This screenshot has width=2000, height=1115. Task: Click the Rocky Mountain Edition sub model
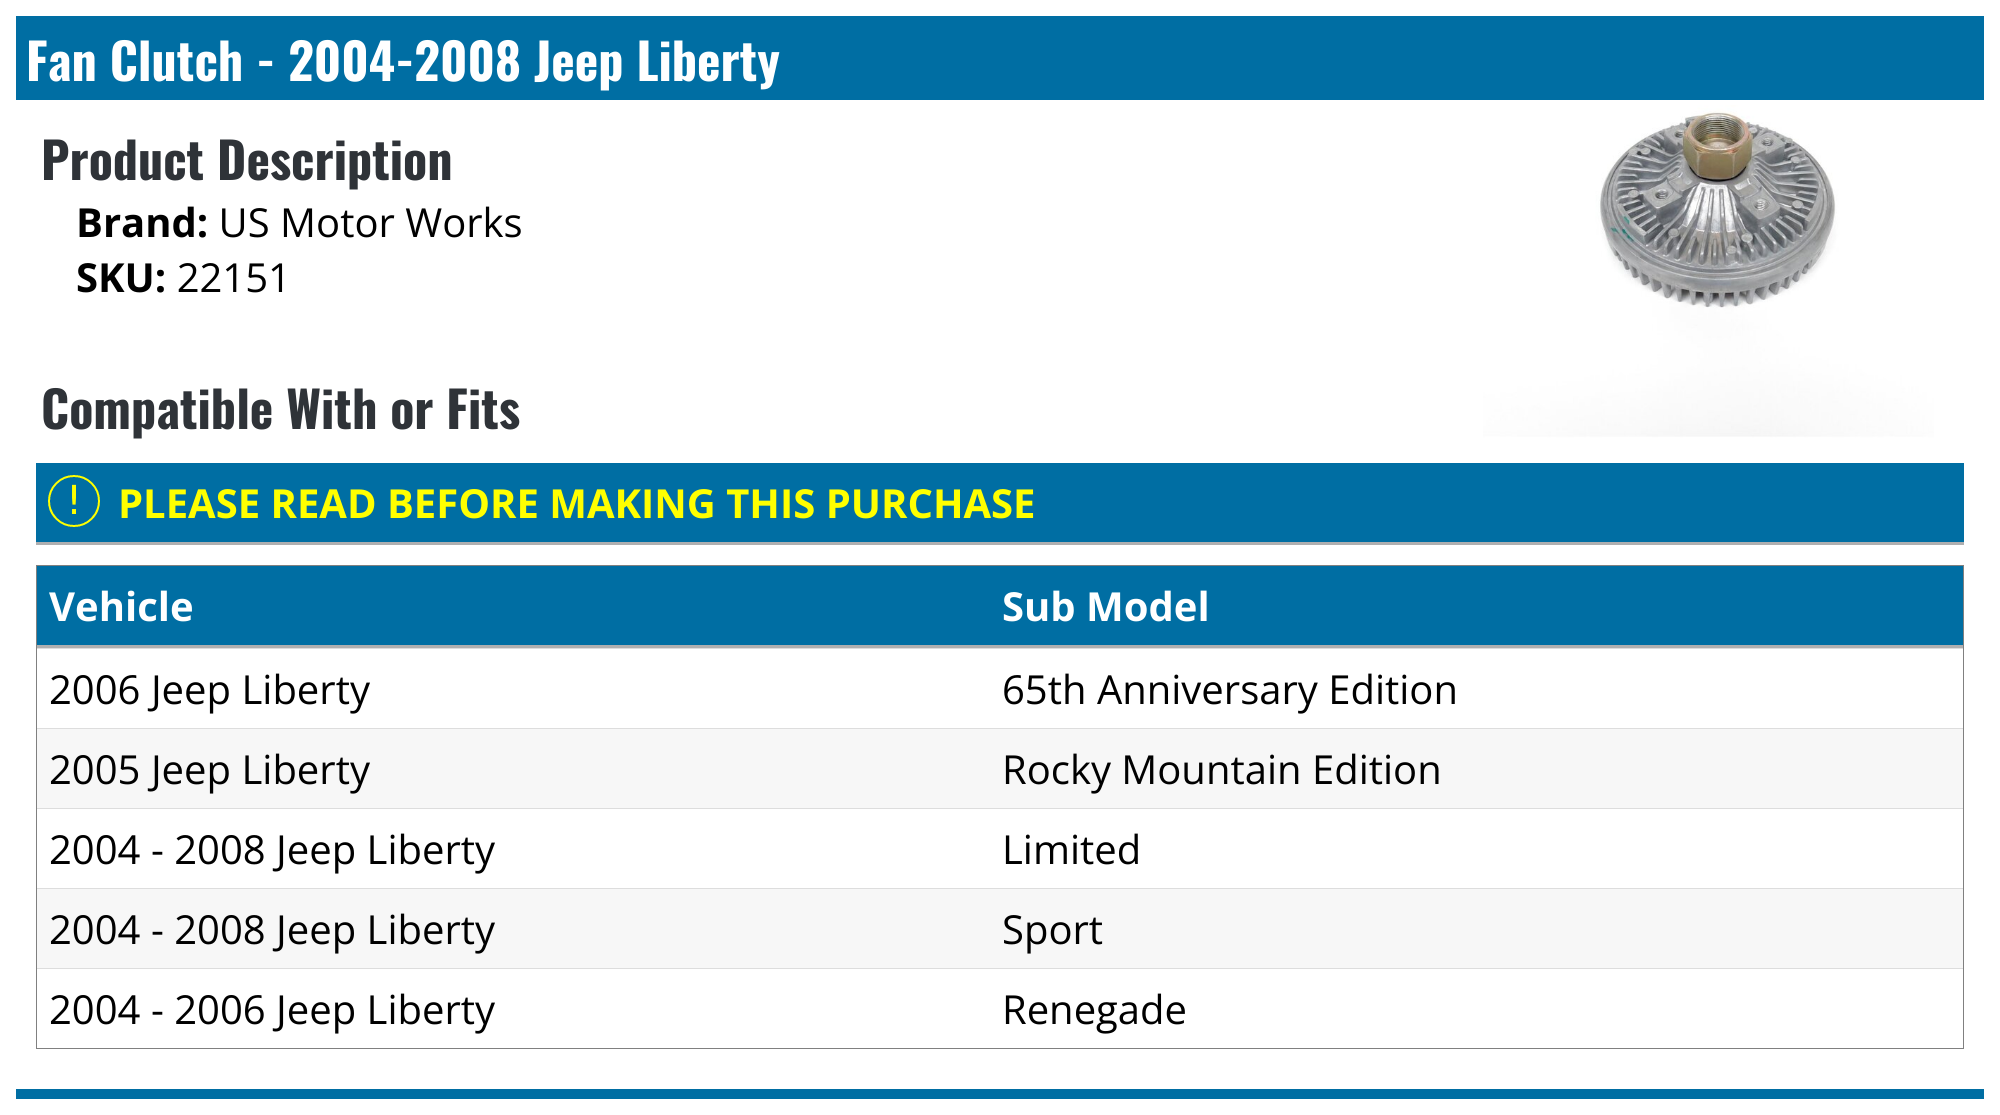click(x=1221, y=770)
